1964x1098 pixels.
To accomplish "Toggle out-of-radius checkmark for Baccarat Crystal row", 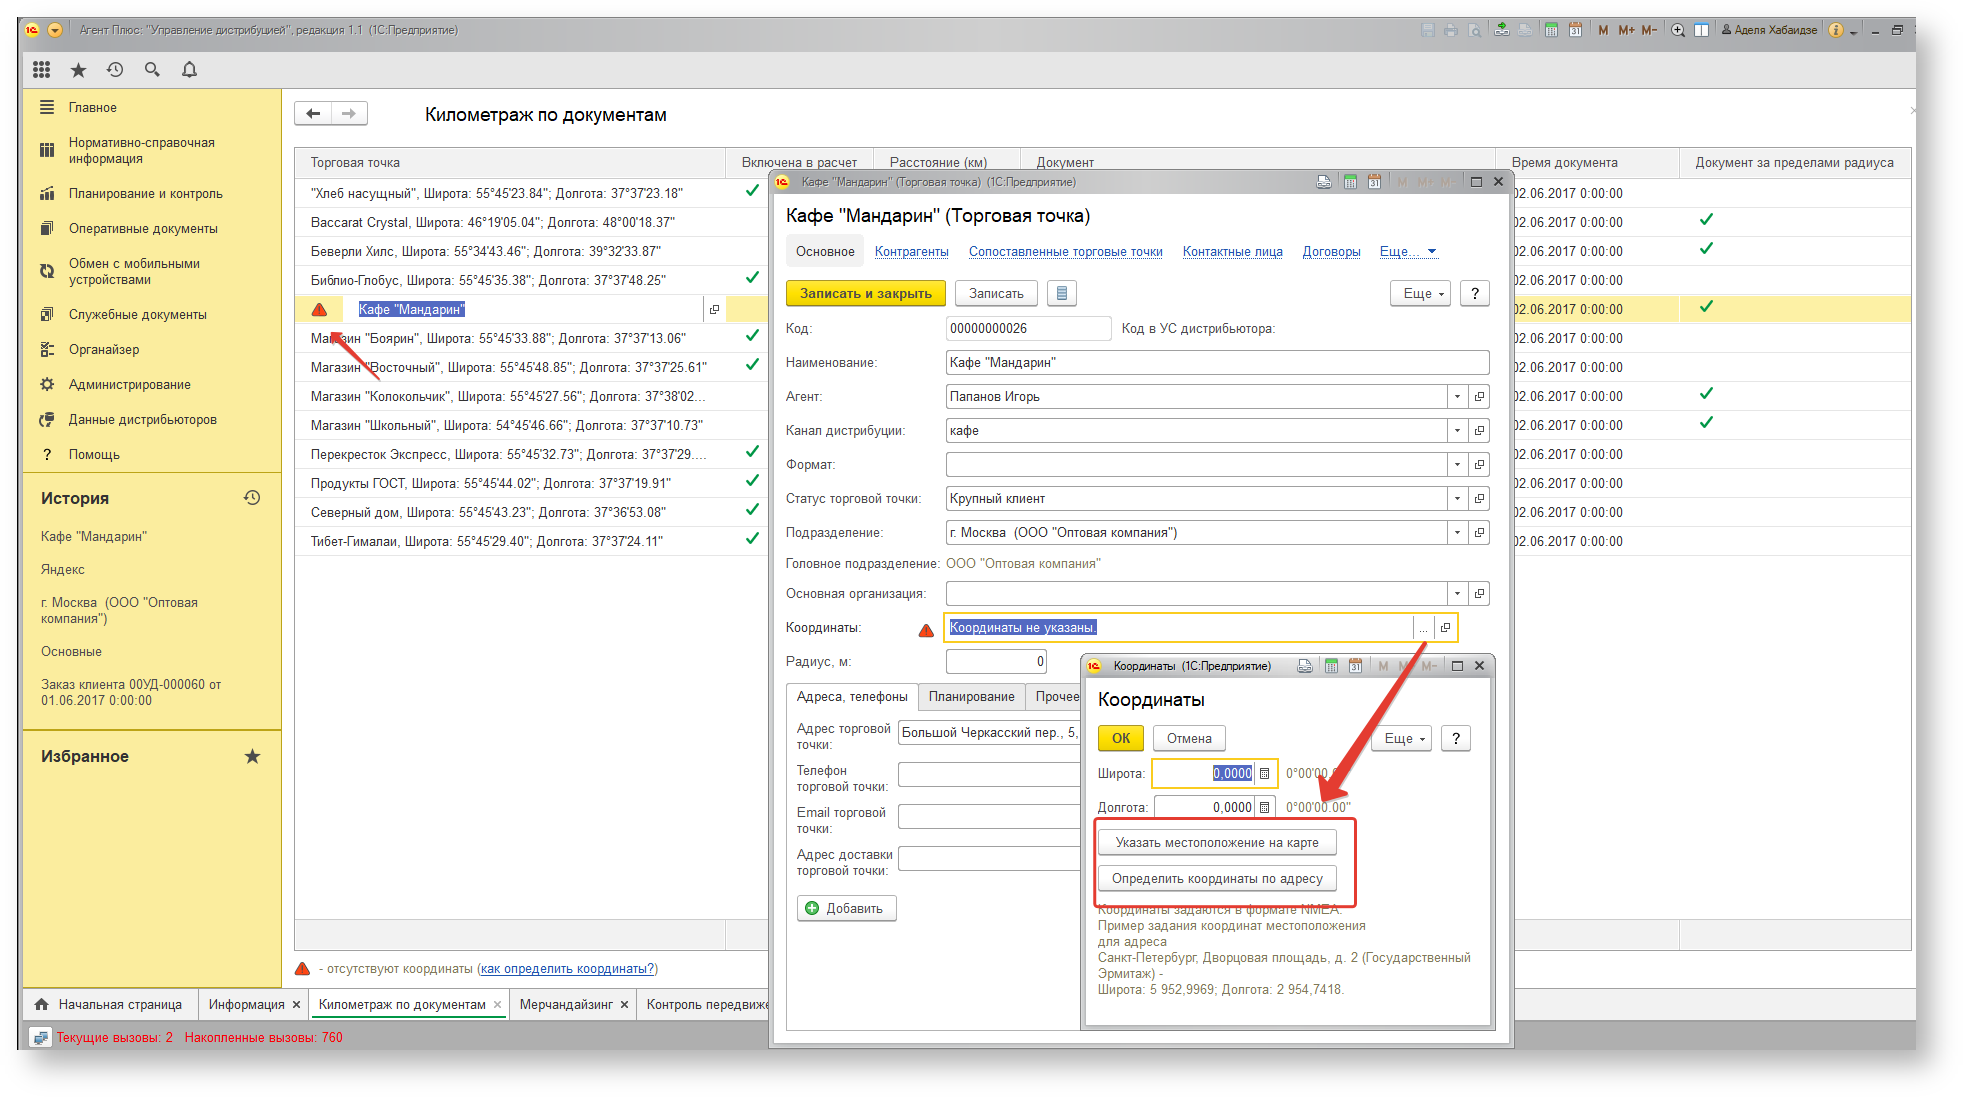I will [x=1706, y=220].
